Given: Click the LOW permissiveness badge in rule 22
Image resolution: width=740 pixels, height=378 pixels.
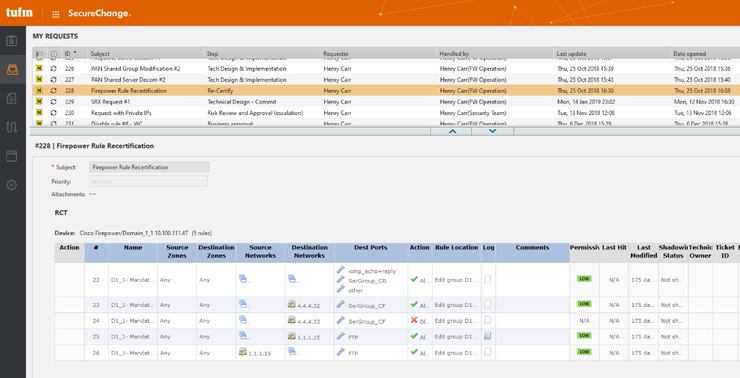Looking at the screenshot, I should click(x=584, y=279).
